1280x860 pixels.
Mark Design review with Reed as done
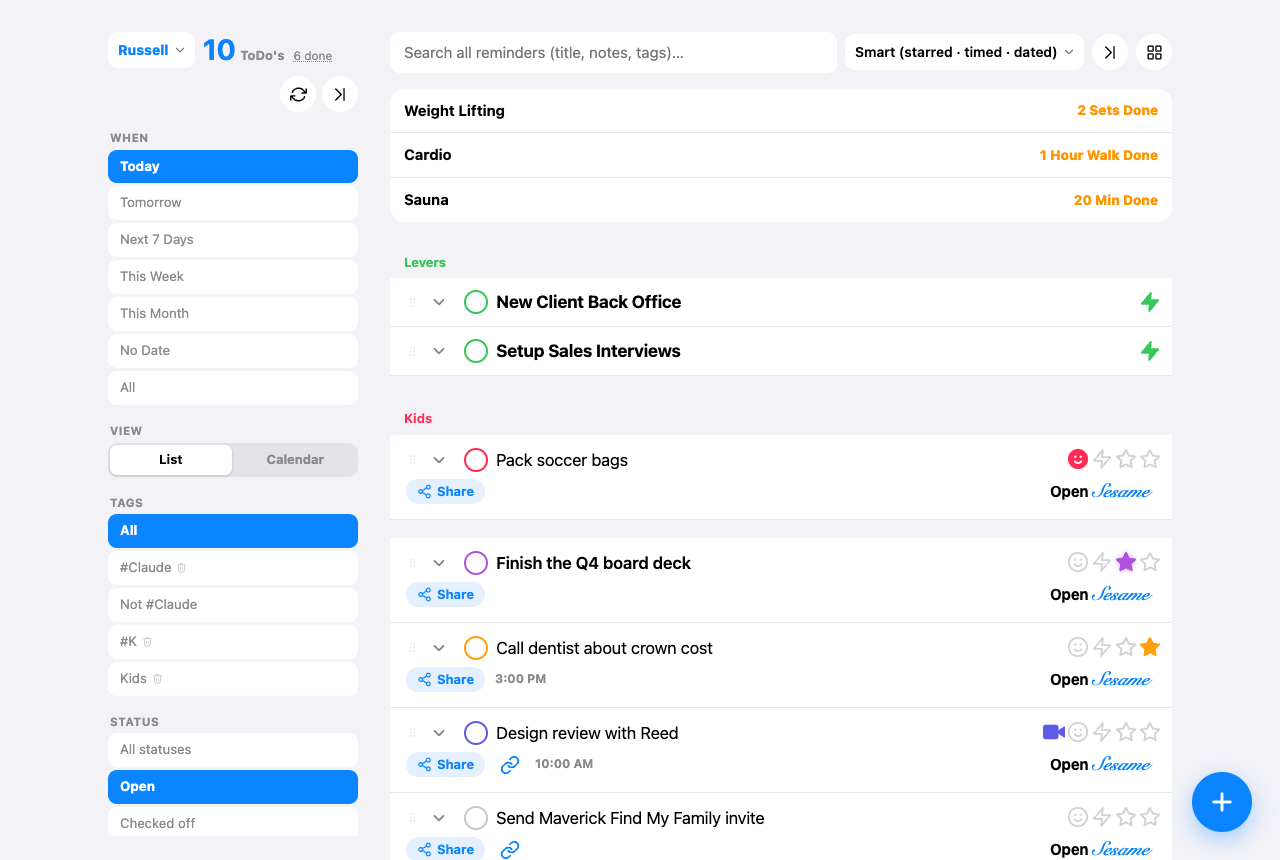476,733
